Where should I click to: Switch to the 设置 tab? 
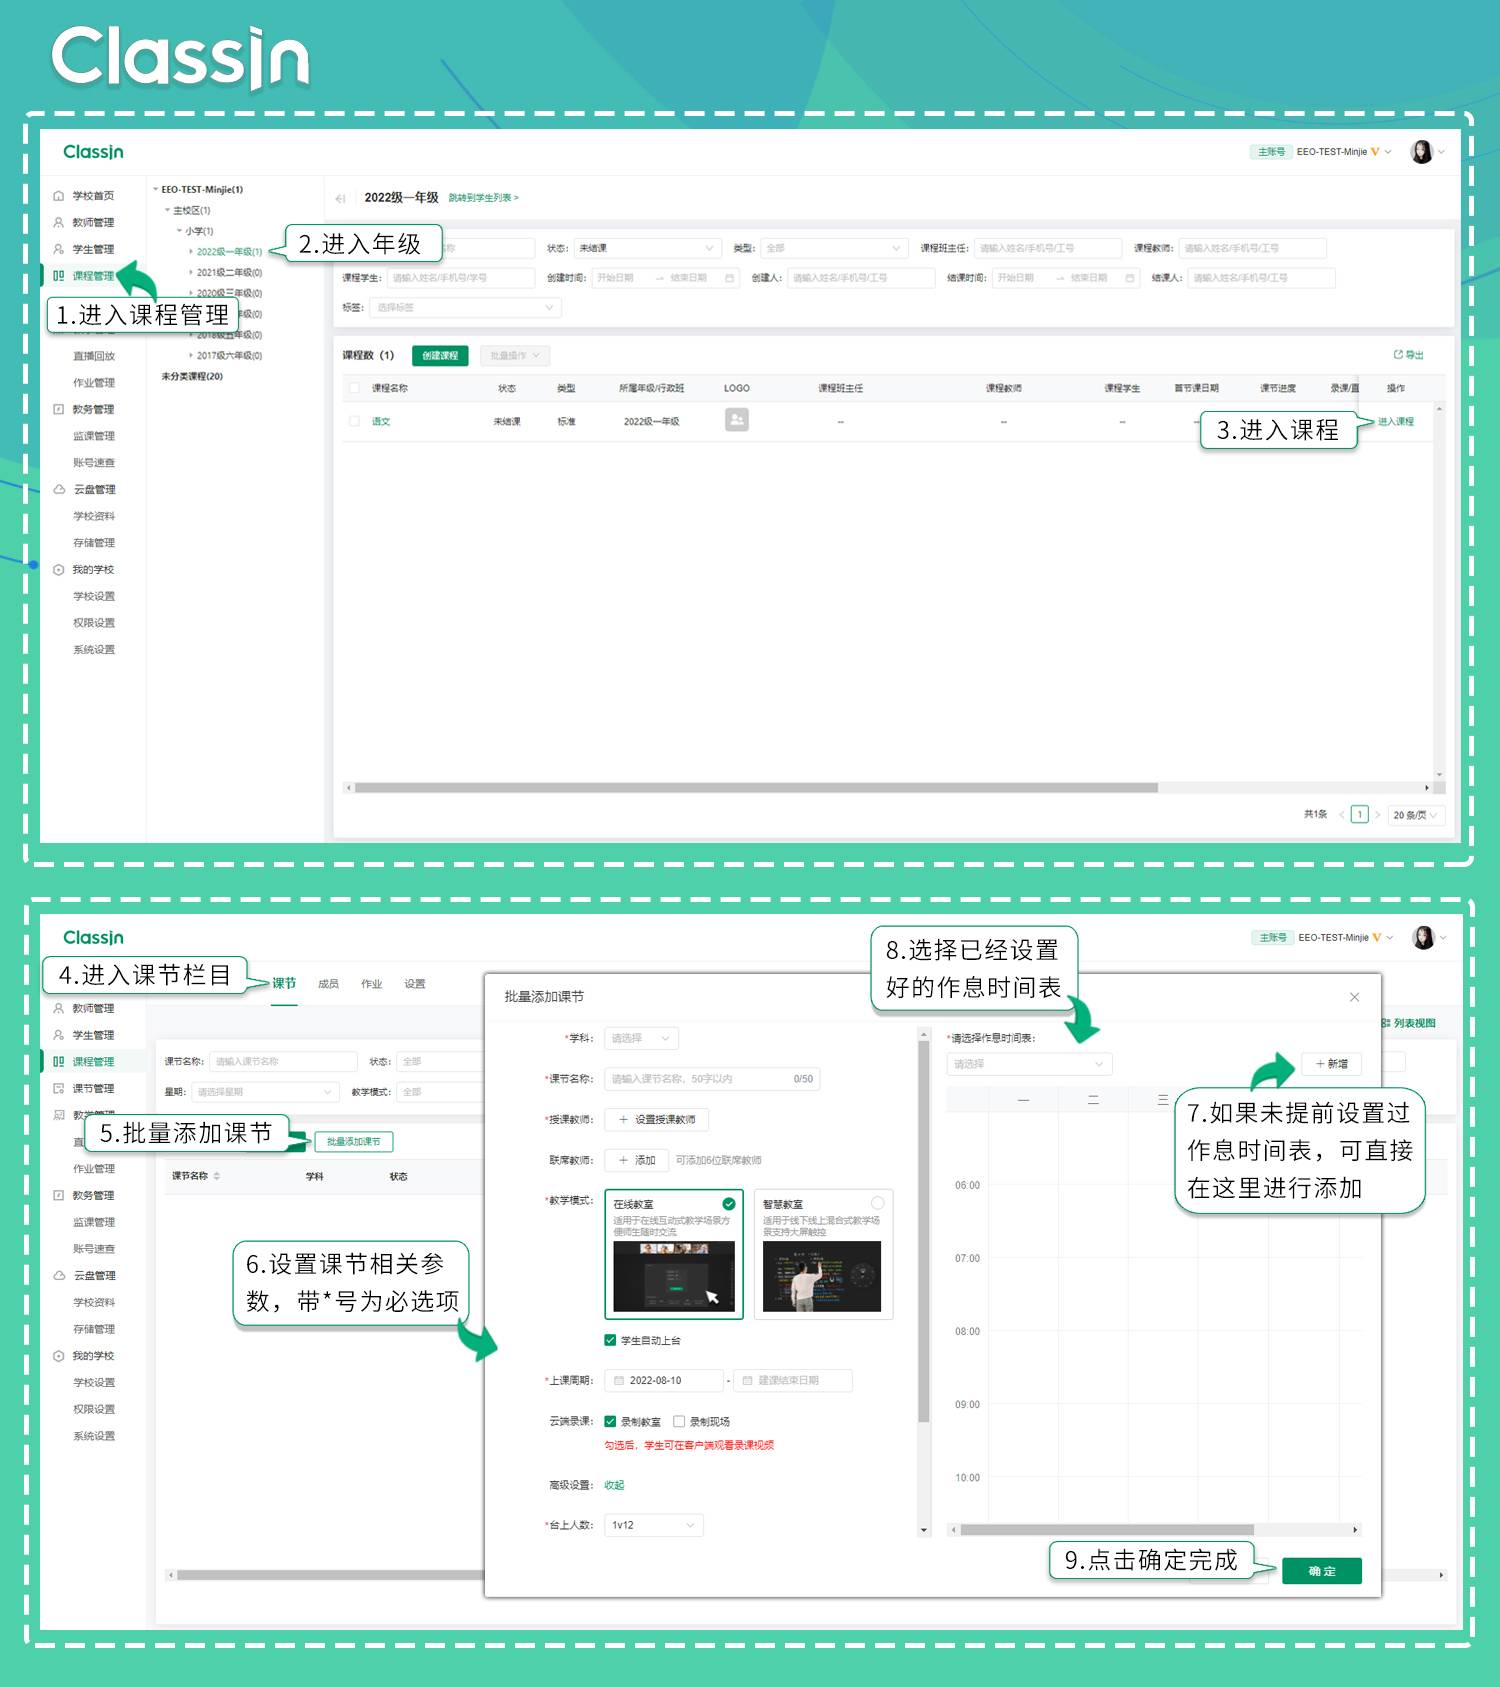(x=415, y=984)
